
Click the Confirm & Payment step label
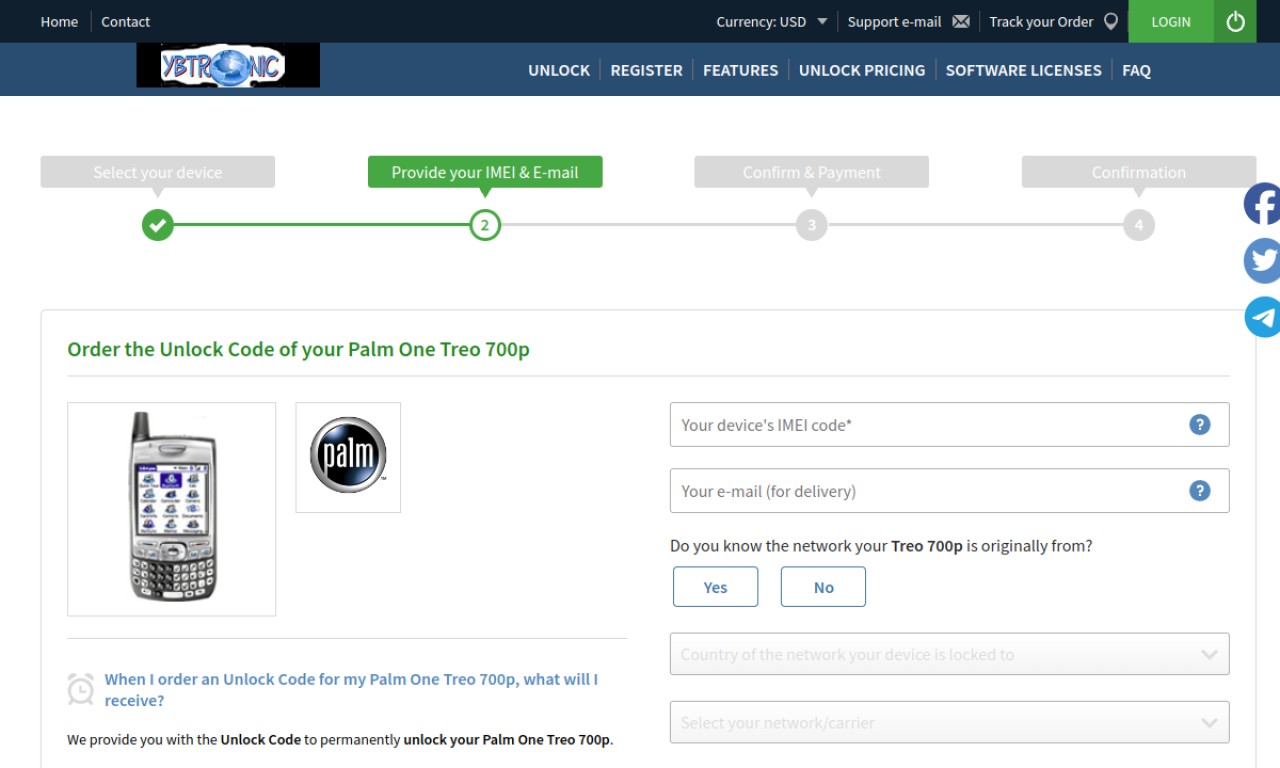click(x=812, y=172)
